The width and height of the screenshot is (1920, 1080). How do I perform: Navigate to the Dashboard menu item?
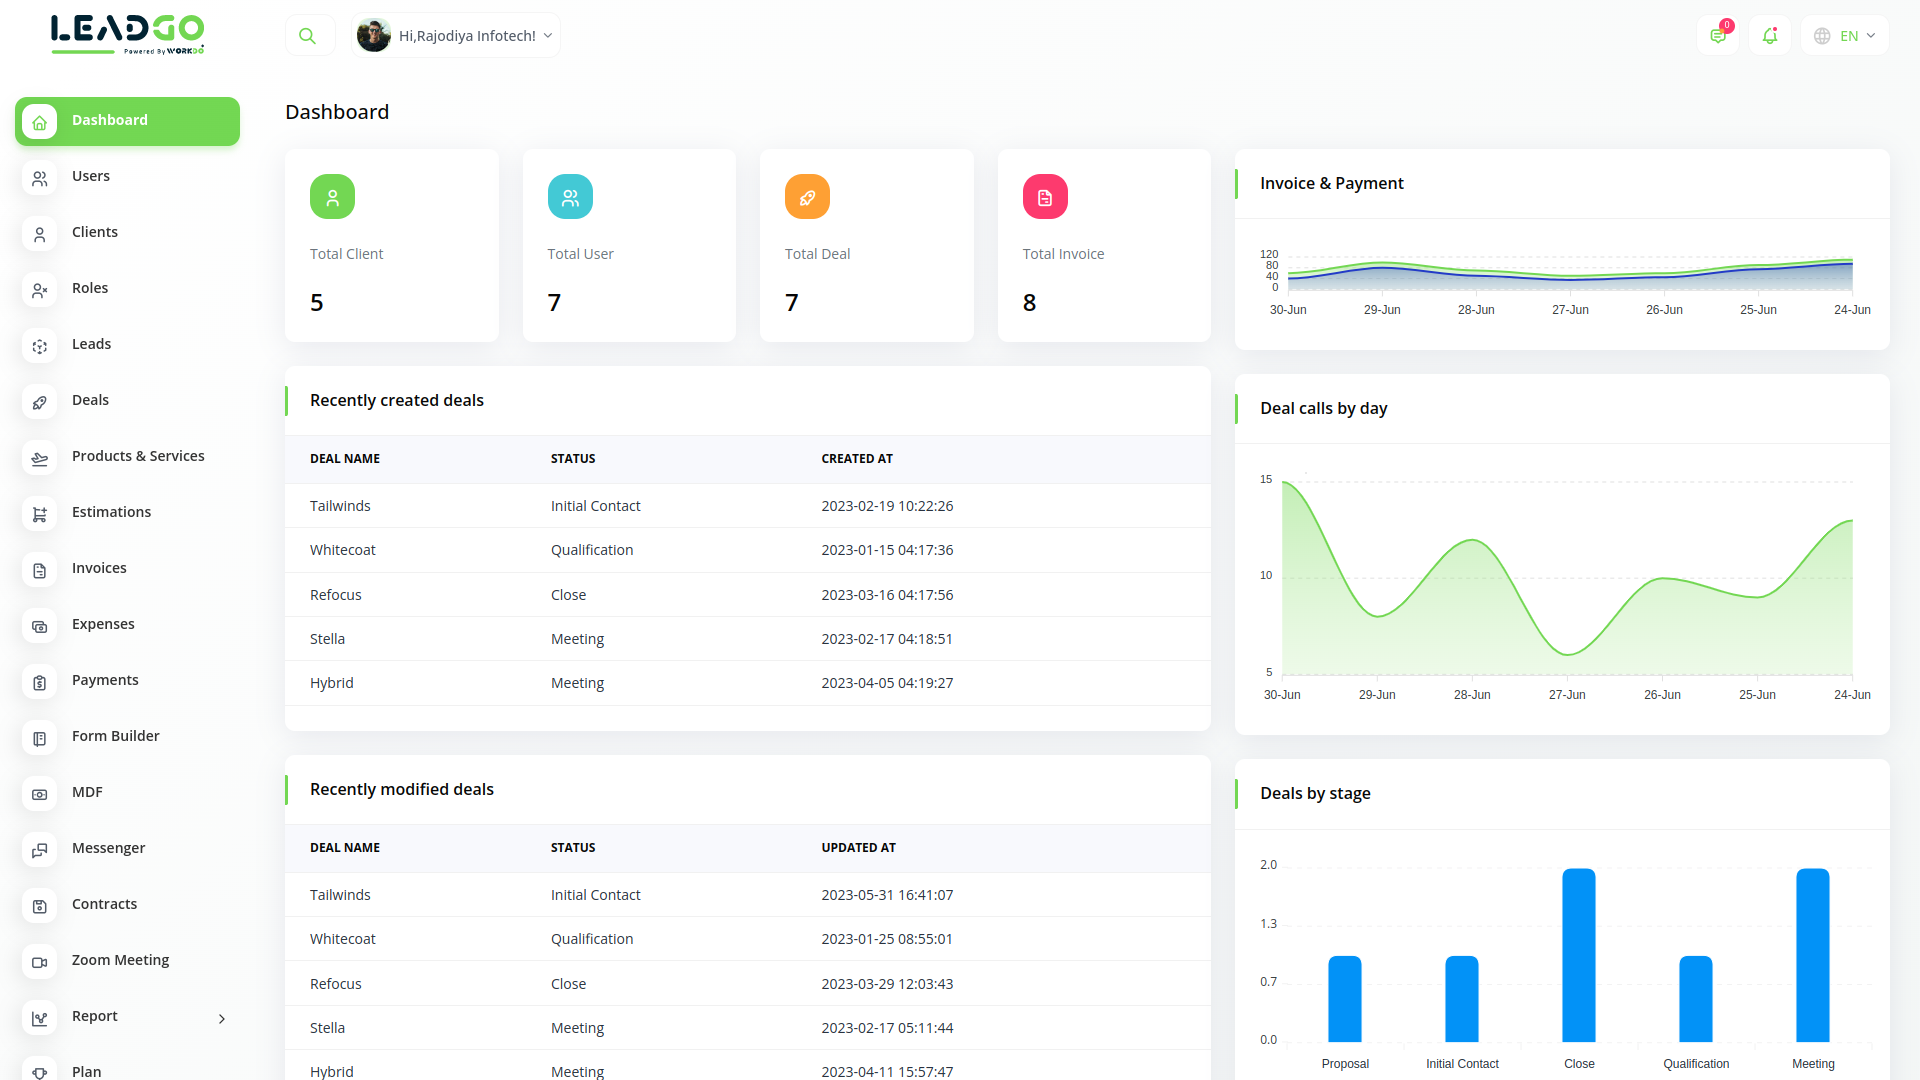pyautogui.click(x=109, y=119)
